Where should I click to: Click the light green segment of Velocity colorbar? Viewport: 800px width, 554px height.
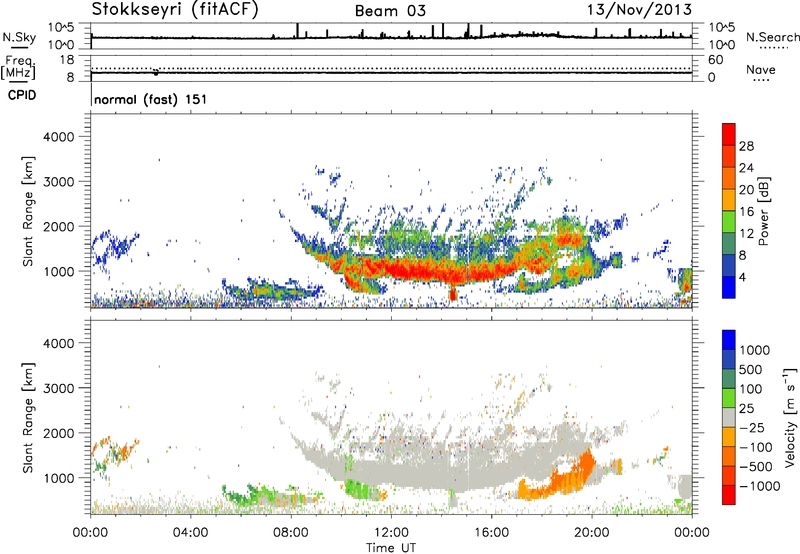[729, 398]
